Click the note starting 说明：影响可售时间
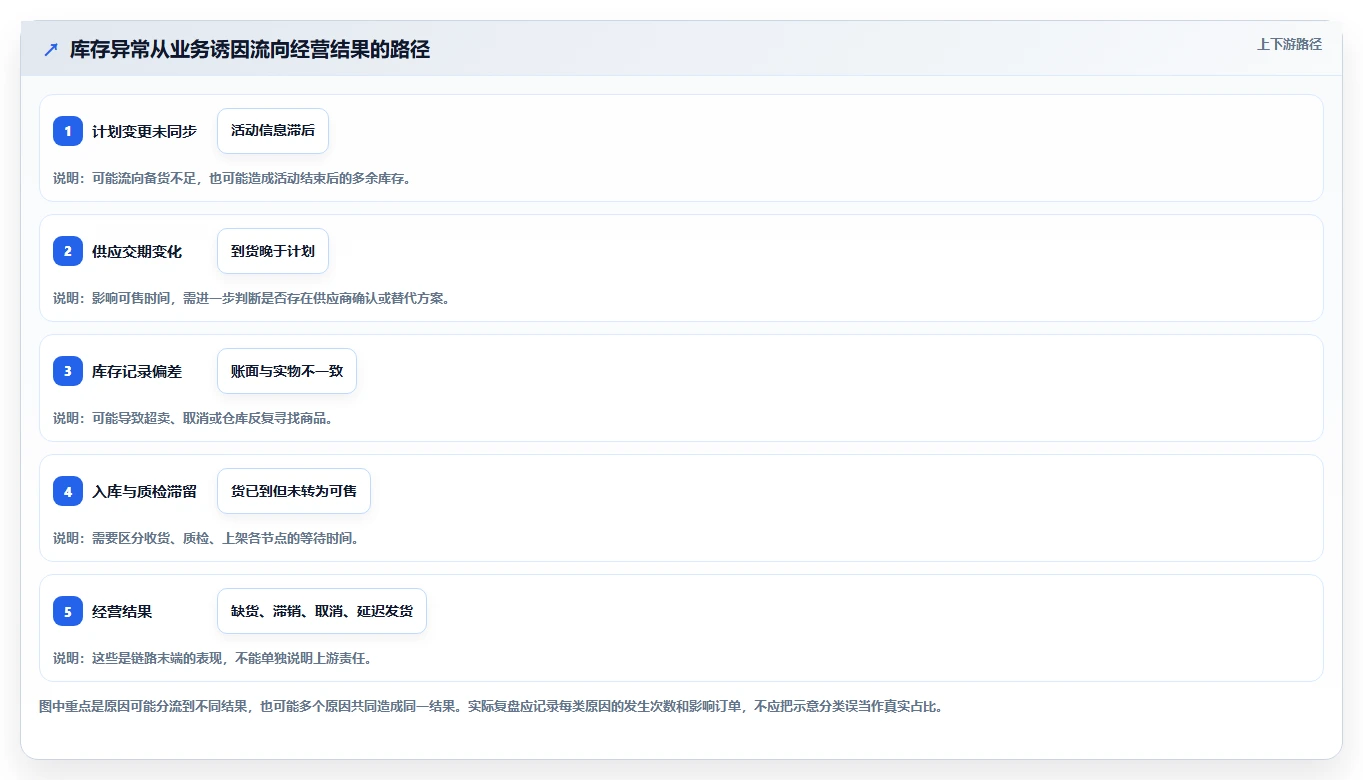The width and height of the screenshot is (1363, 780). [251, 298]
